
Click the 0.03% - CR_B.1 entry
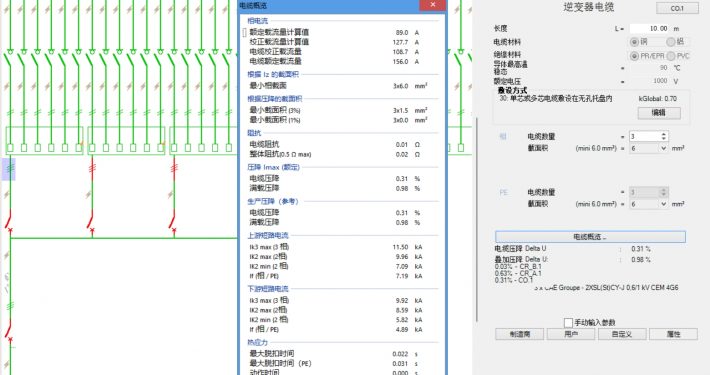tap(518, 267)
